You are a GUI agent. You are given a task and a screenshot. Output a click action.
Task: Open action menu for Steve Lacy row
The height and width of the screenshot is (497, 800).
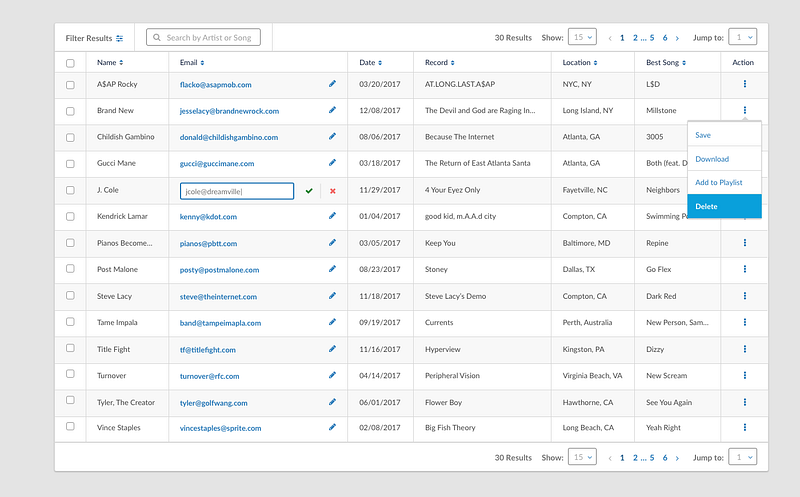click(744, 295)
